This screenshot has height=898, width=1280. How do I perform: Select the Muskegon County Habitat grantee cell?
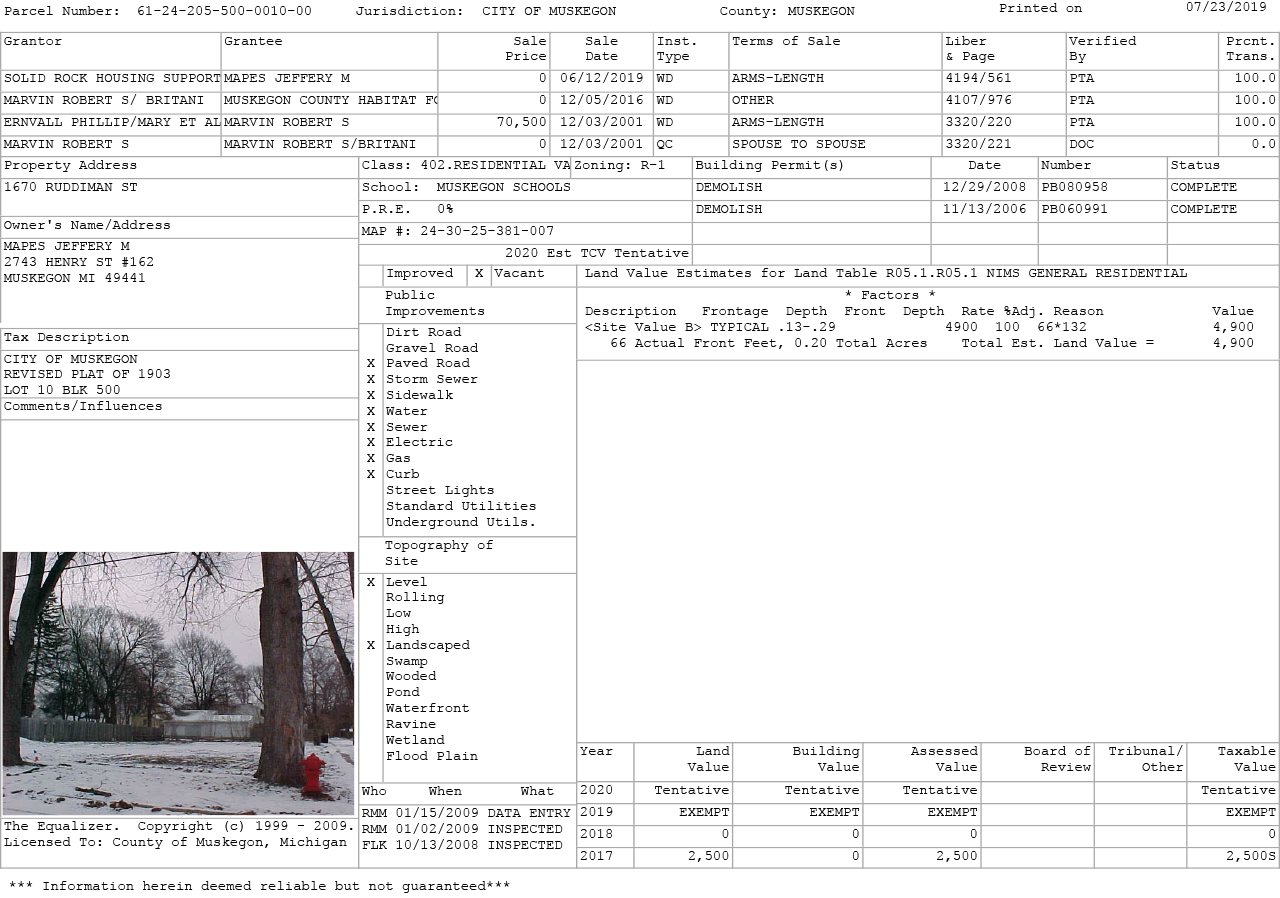(x=329, y=101)
